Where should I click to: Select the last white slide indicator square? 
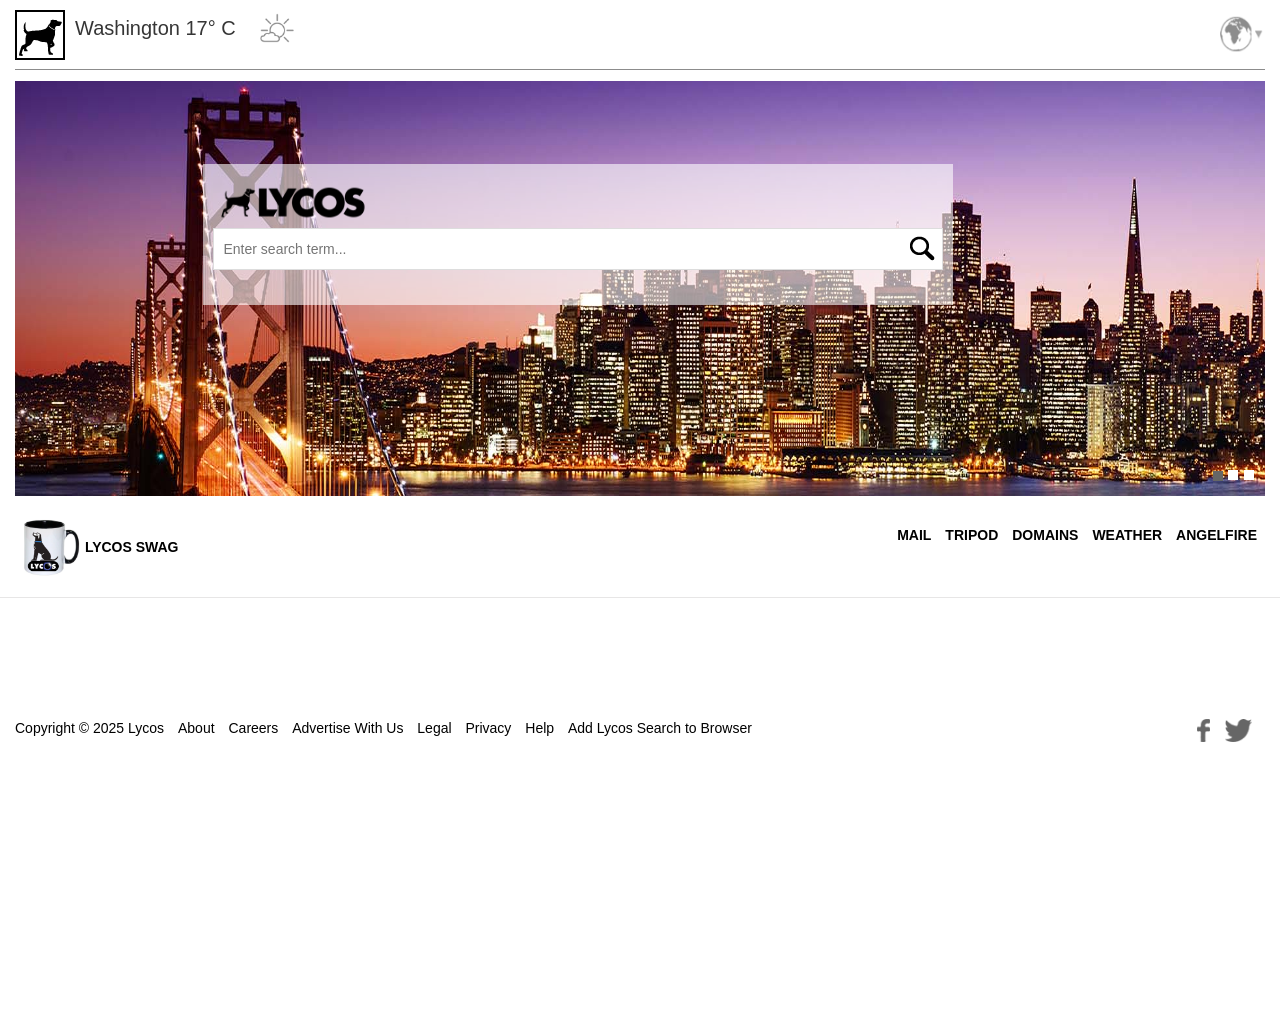click(1249, 475)
